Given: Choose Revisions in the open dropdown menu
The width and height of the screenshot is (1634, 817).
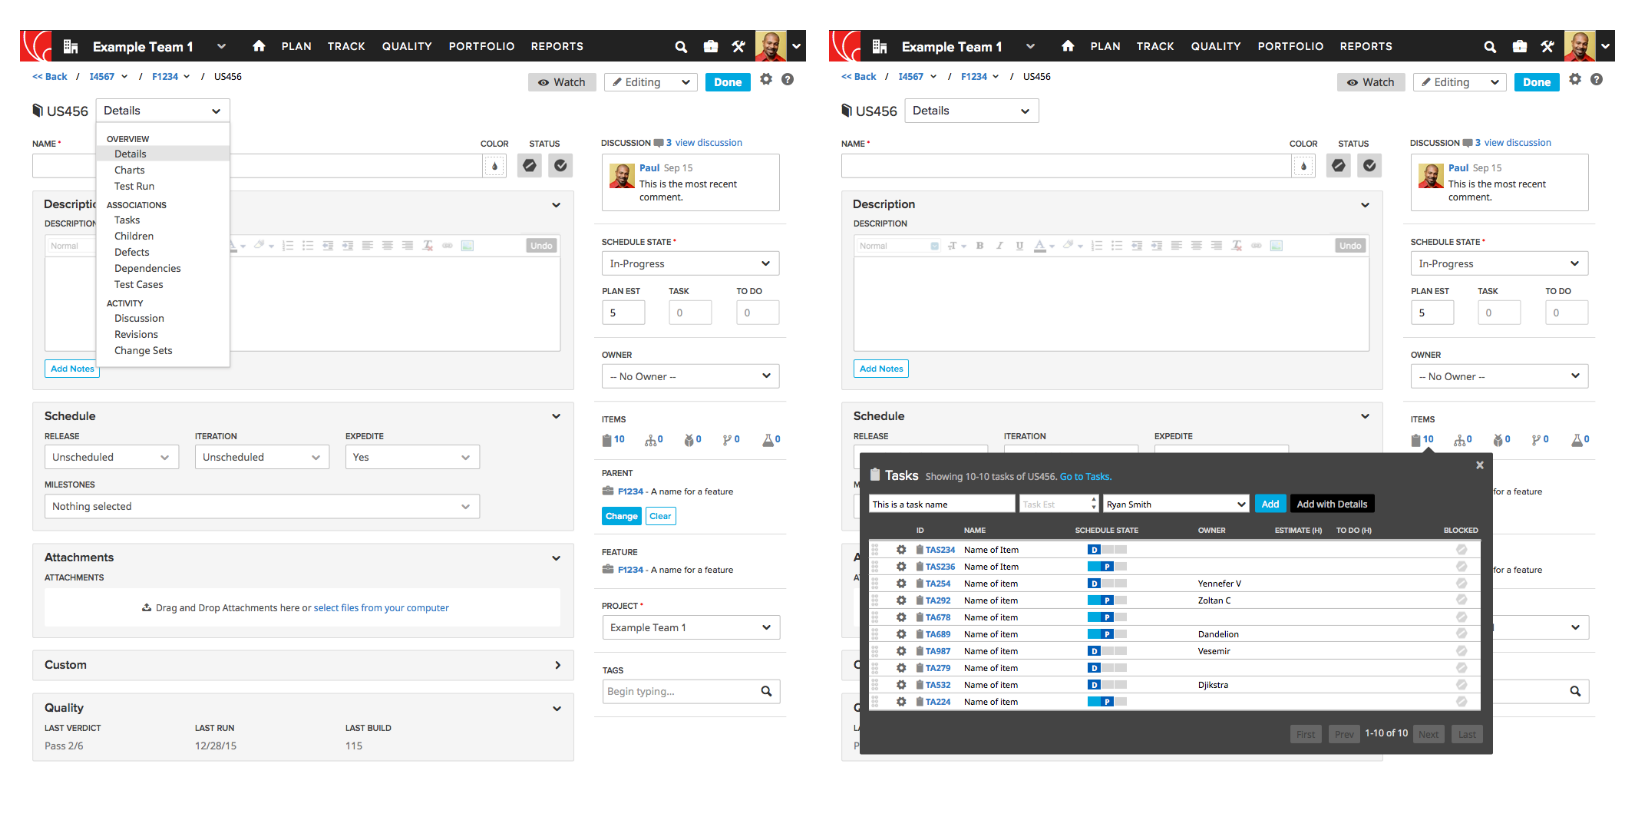Looking at the screenshot, I should tap(136, 335).
